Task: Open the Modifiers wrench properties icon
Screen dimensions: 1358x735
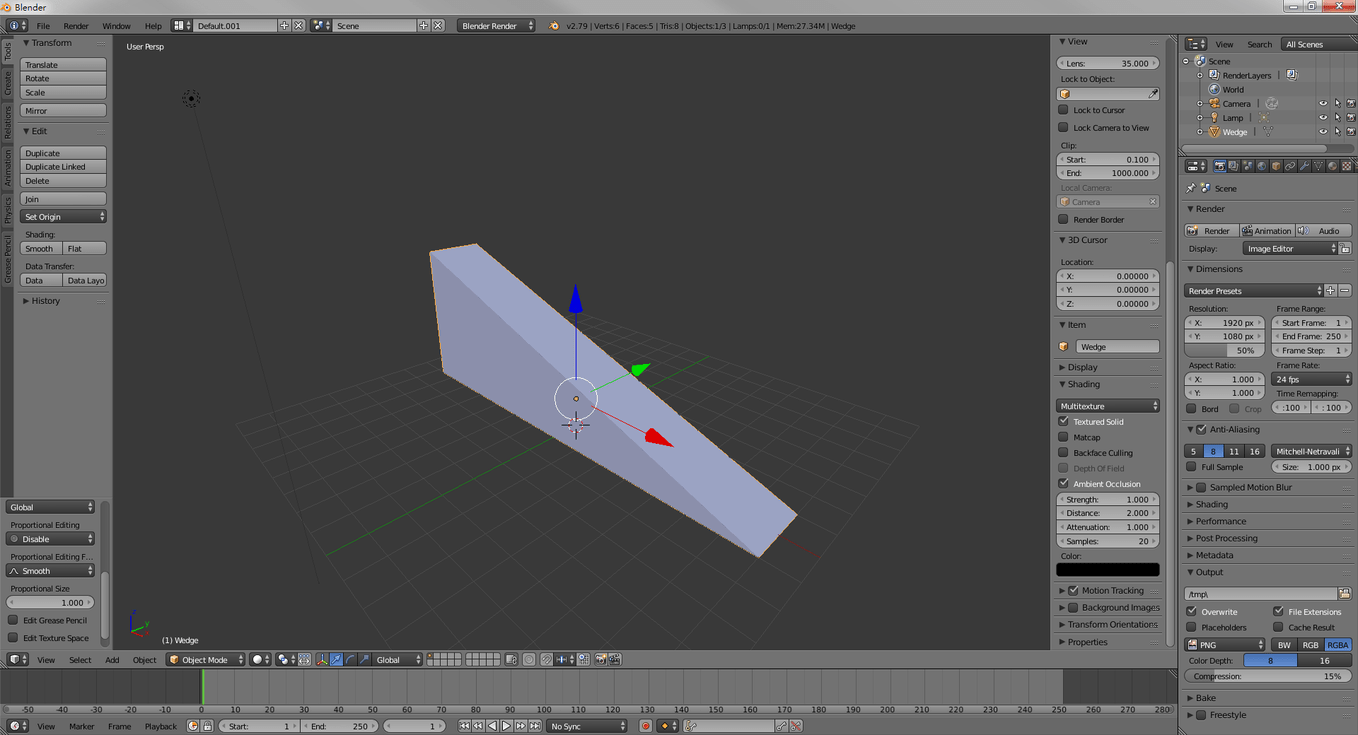Action: [1304, 166]
